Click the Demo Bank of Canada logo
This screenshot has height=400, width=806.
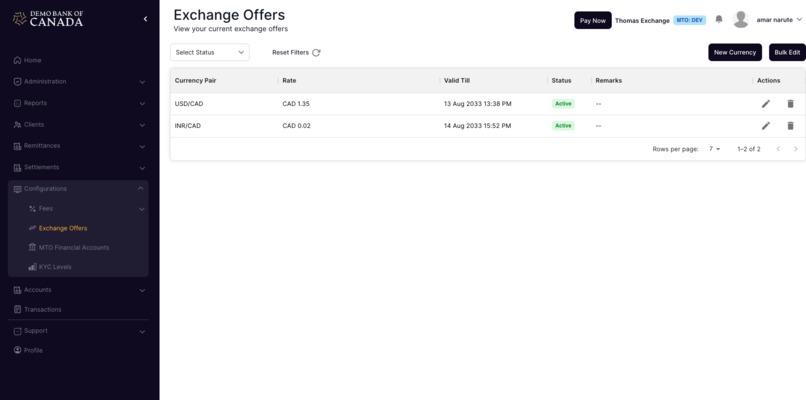(x=48, y=19)
